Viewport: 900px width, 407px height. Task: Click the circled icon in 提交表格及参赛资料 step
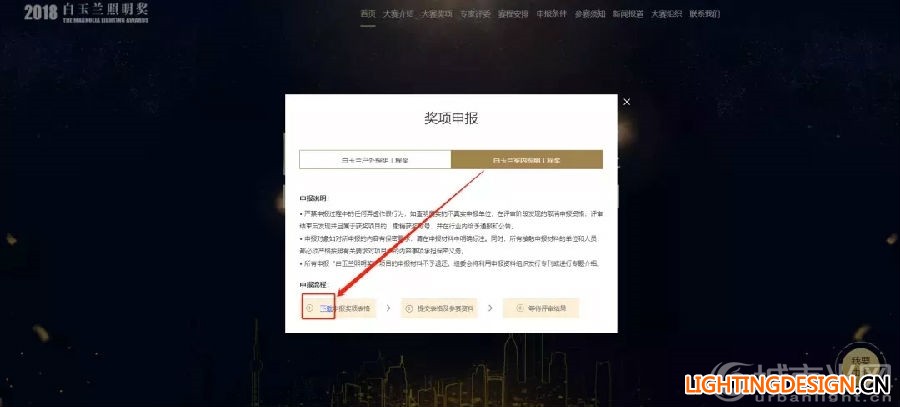tap(409, 308)
